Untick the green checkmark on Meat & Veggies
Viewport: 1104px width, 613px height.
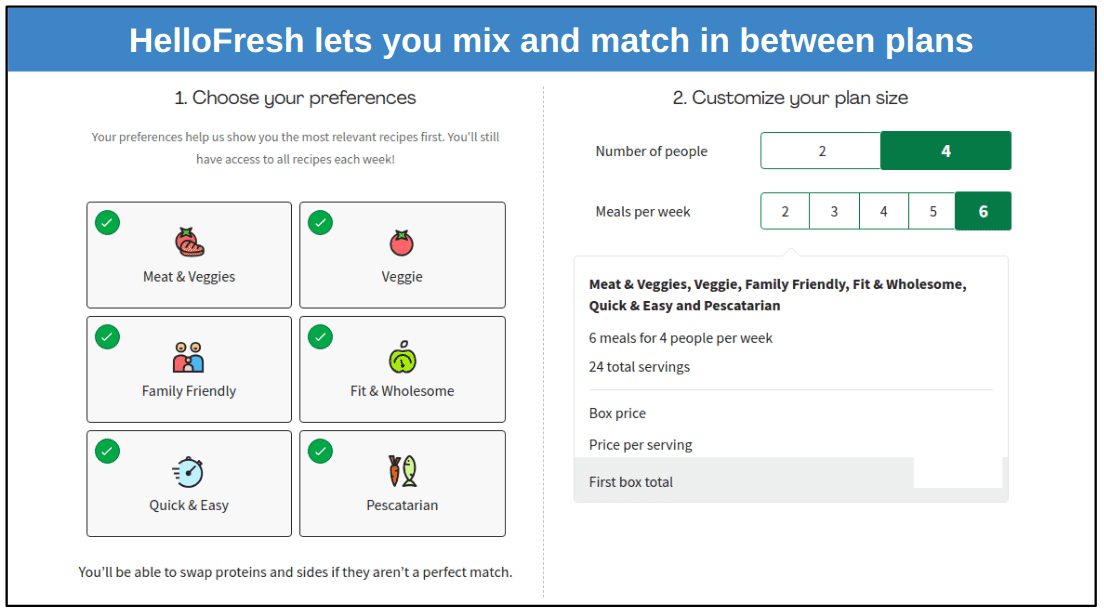pos(107,222)
